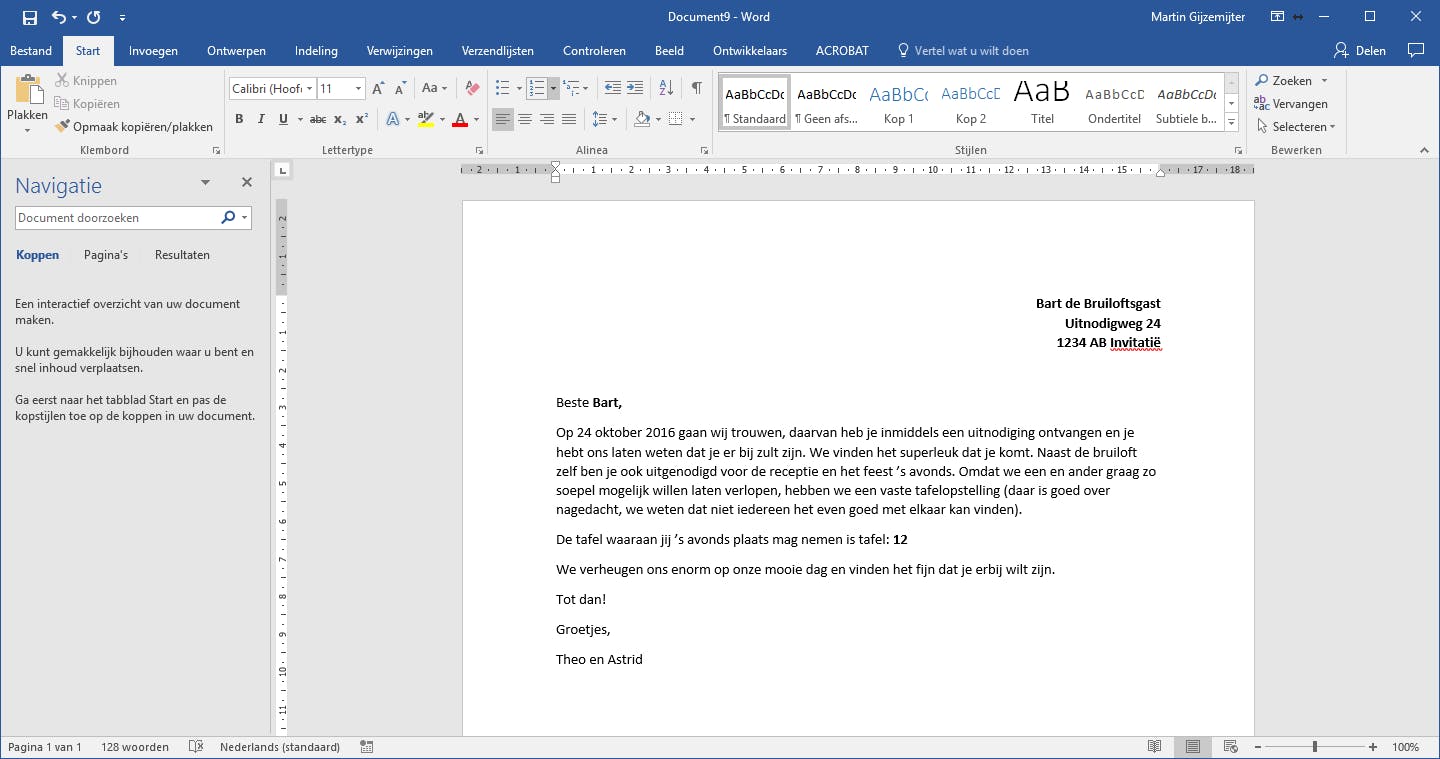
Task: Align the paragraph text to the right
Action: [547, 120]
